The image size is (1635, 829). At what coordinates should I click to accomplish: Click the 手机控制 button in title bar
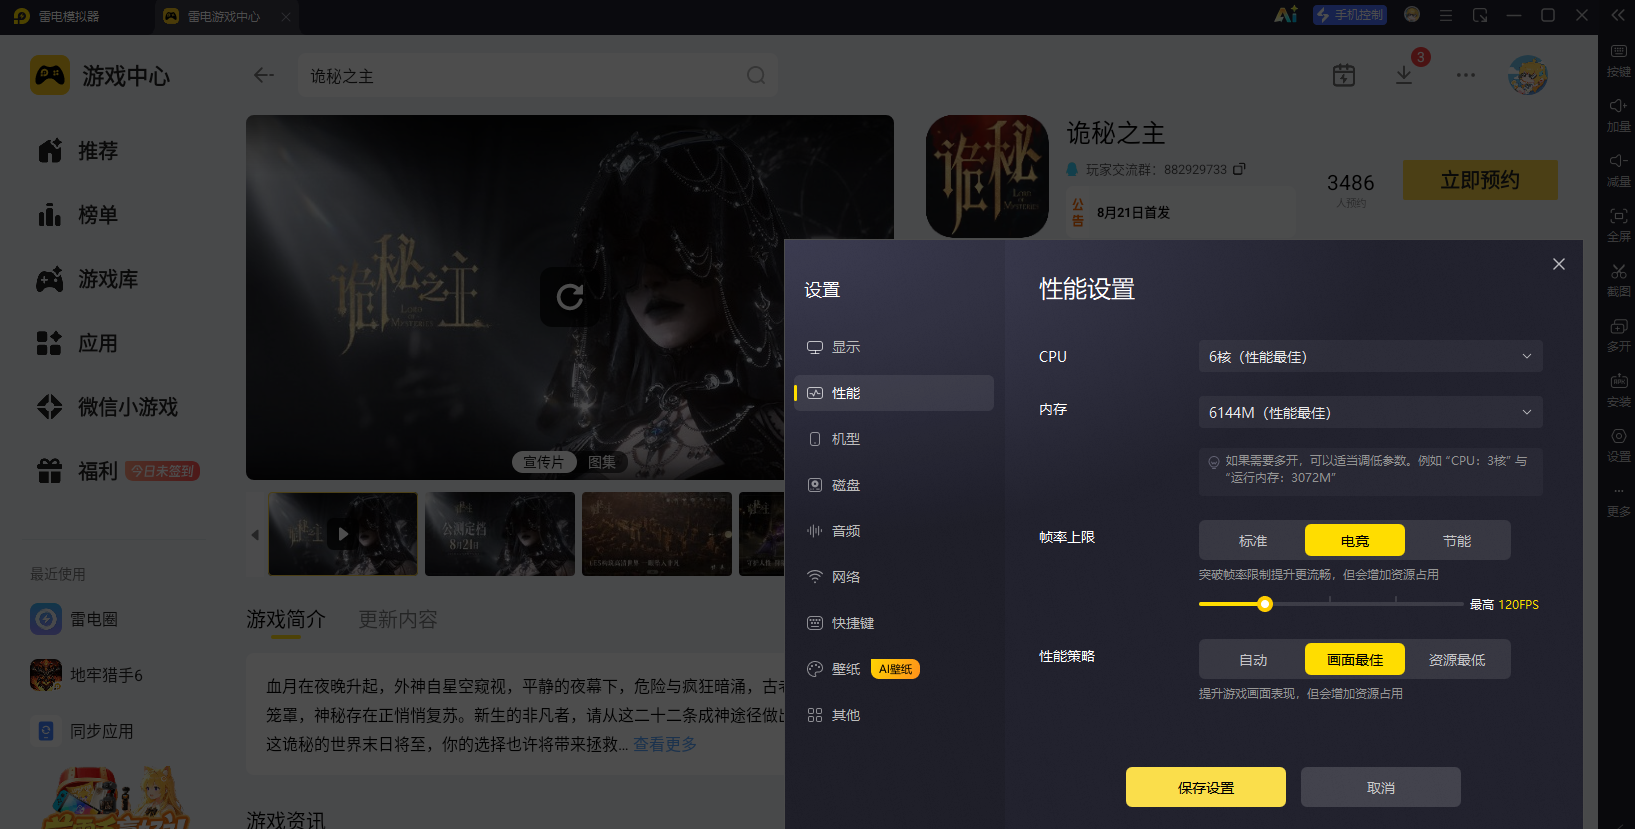(1350, 15)
